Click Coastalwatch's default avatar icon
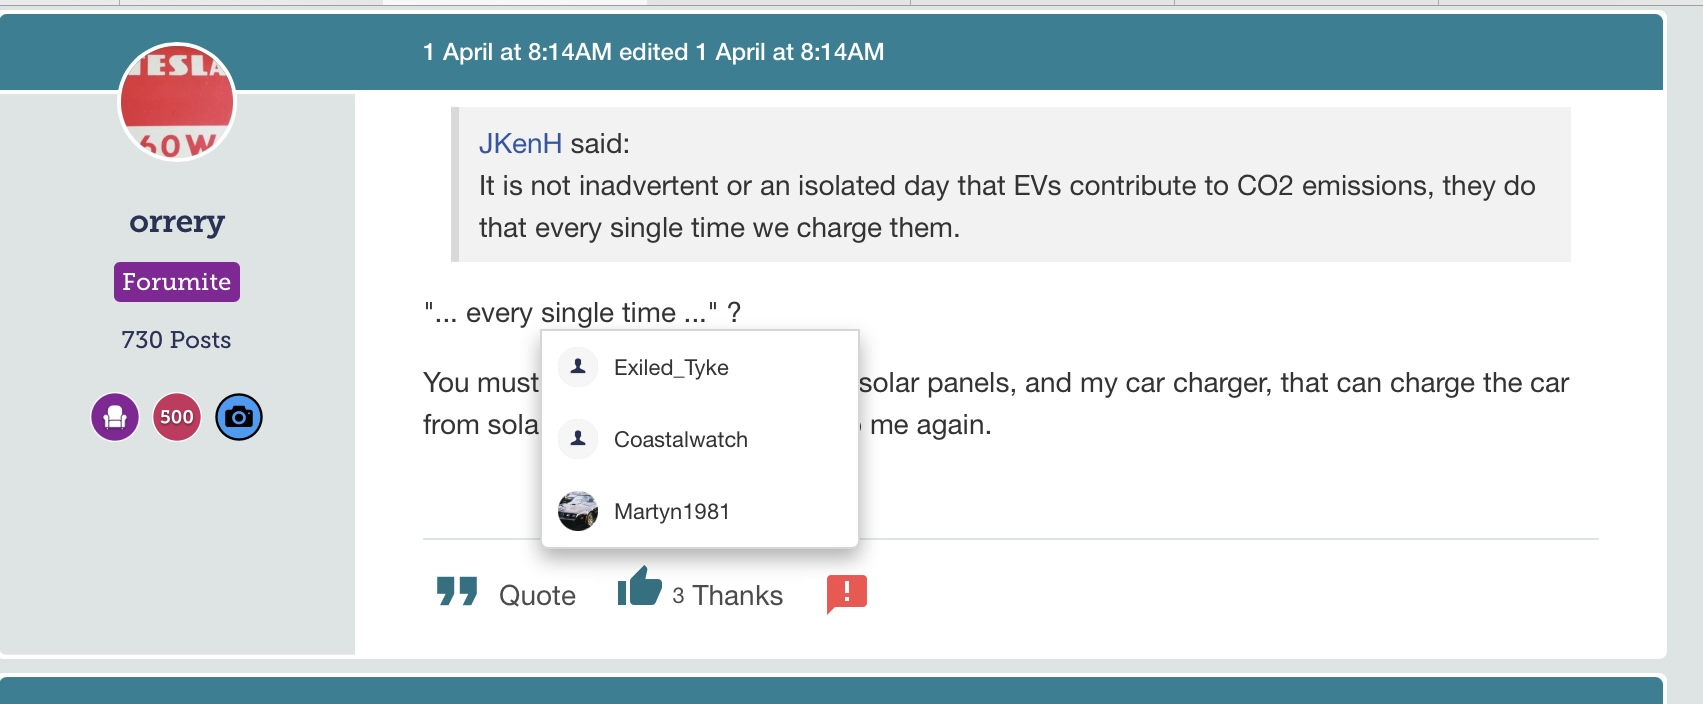1703x704 pixels. coord(578,439)
